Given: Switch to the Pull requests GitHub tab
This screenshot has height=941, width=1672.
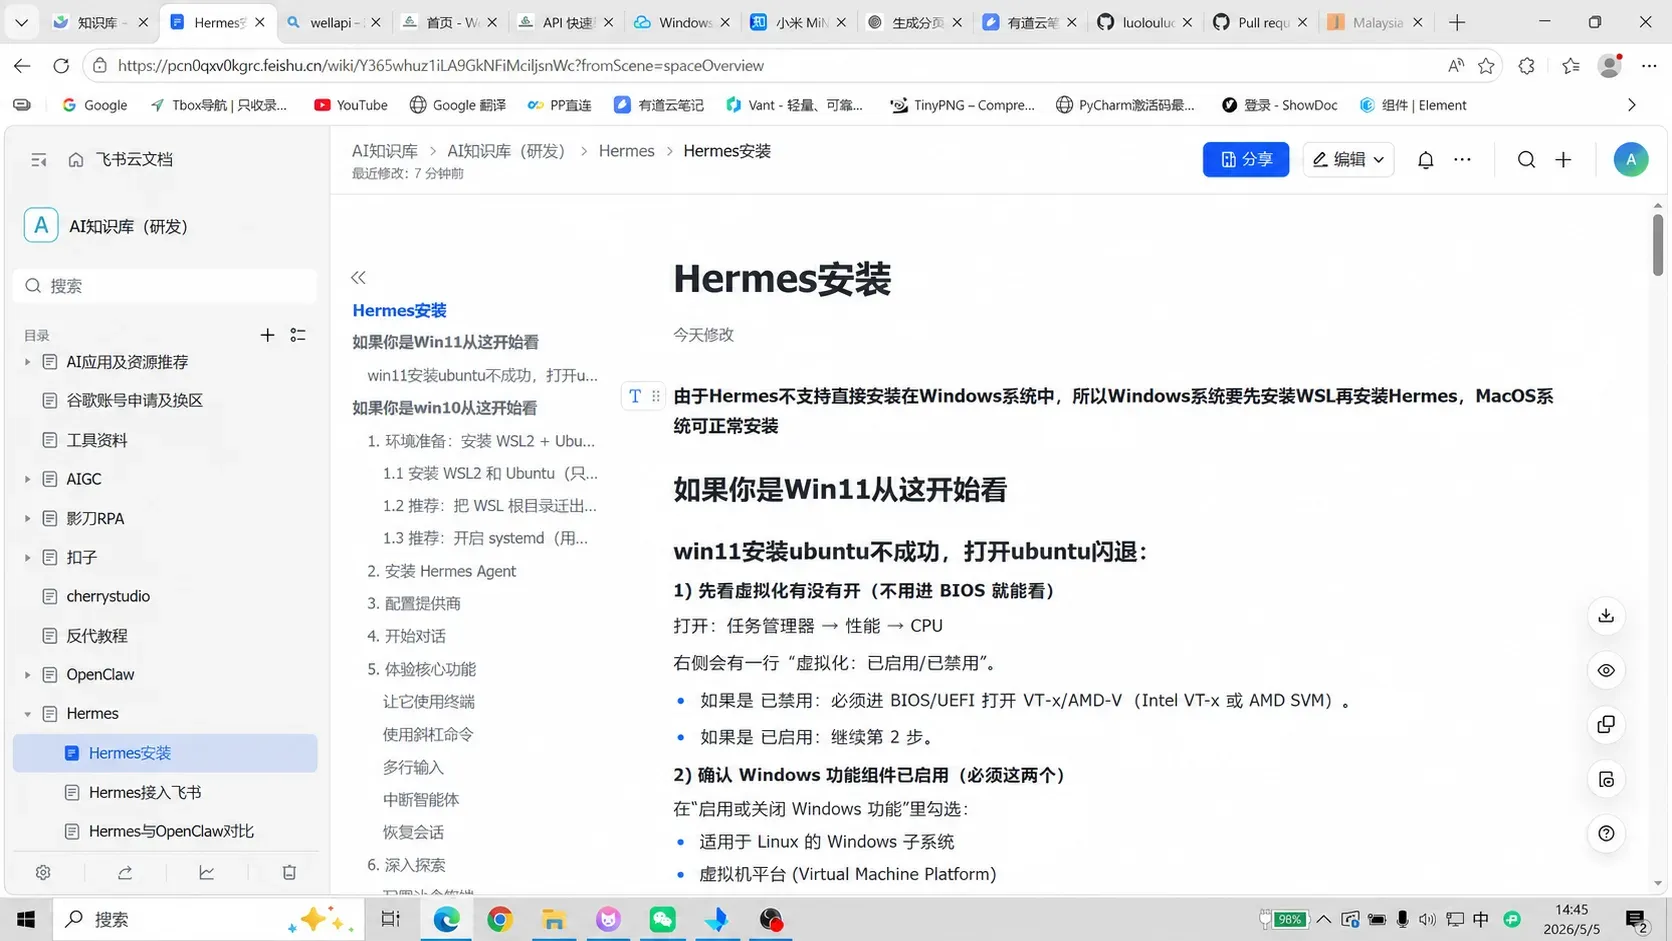Looking at the screenshot, I should (x=1260, y=22).
